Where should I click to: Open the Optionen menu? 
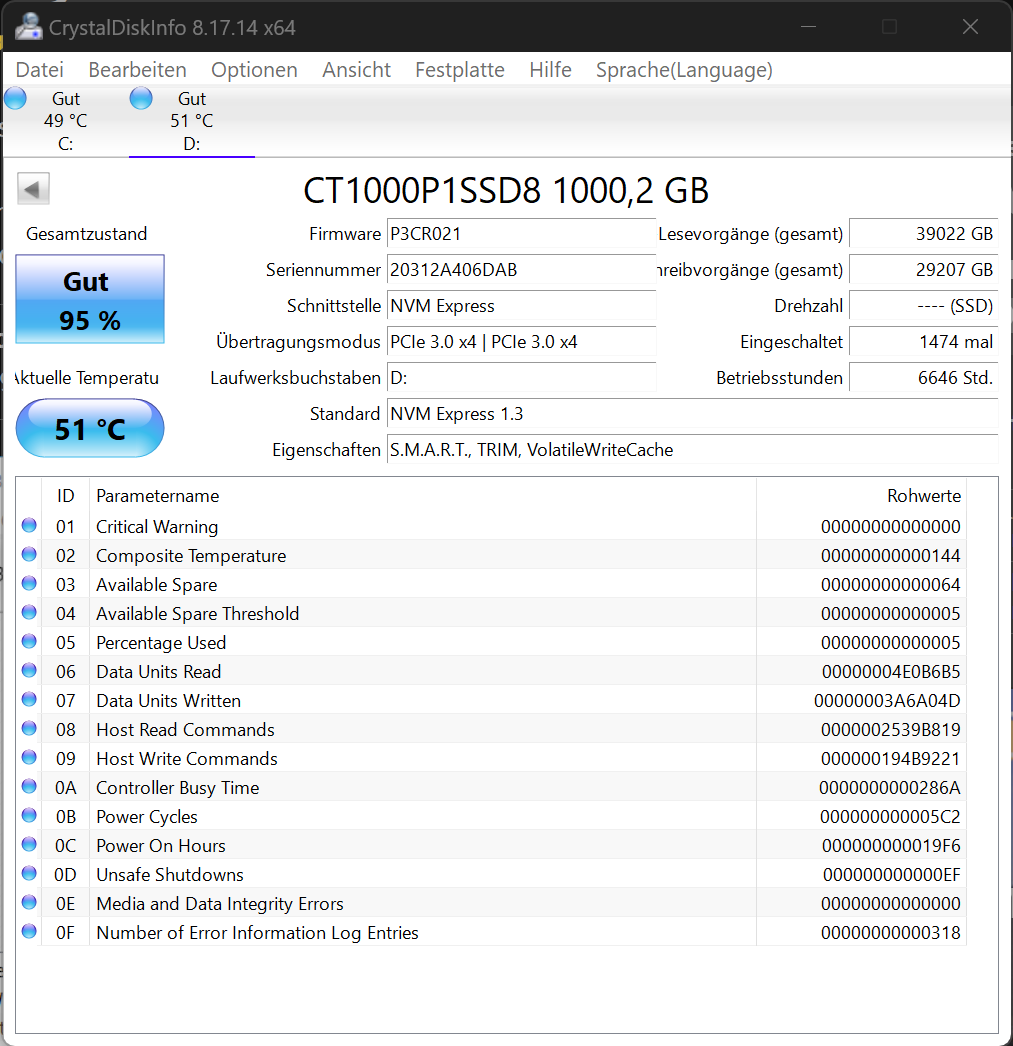254,69
